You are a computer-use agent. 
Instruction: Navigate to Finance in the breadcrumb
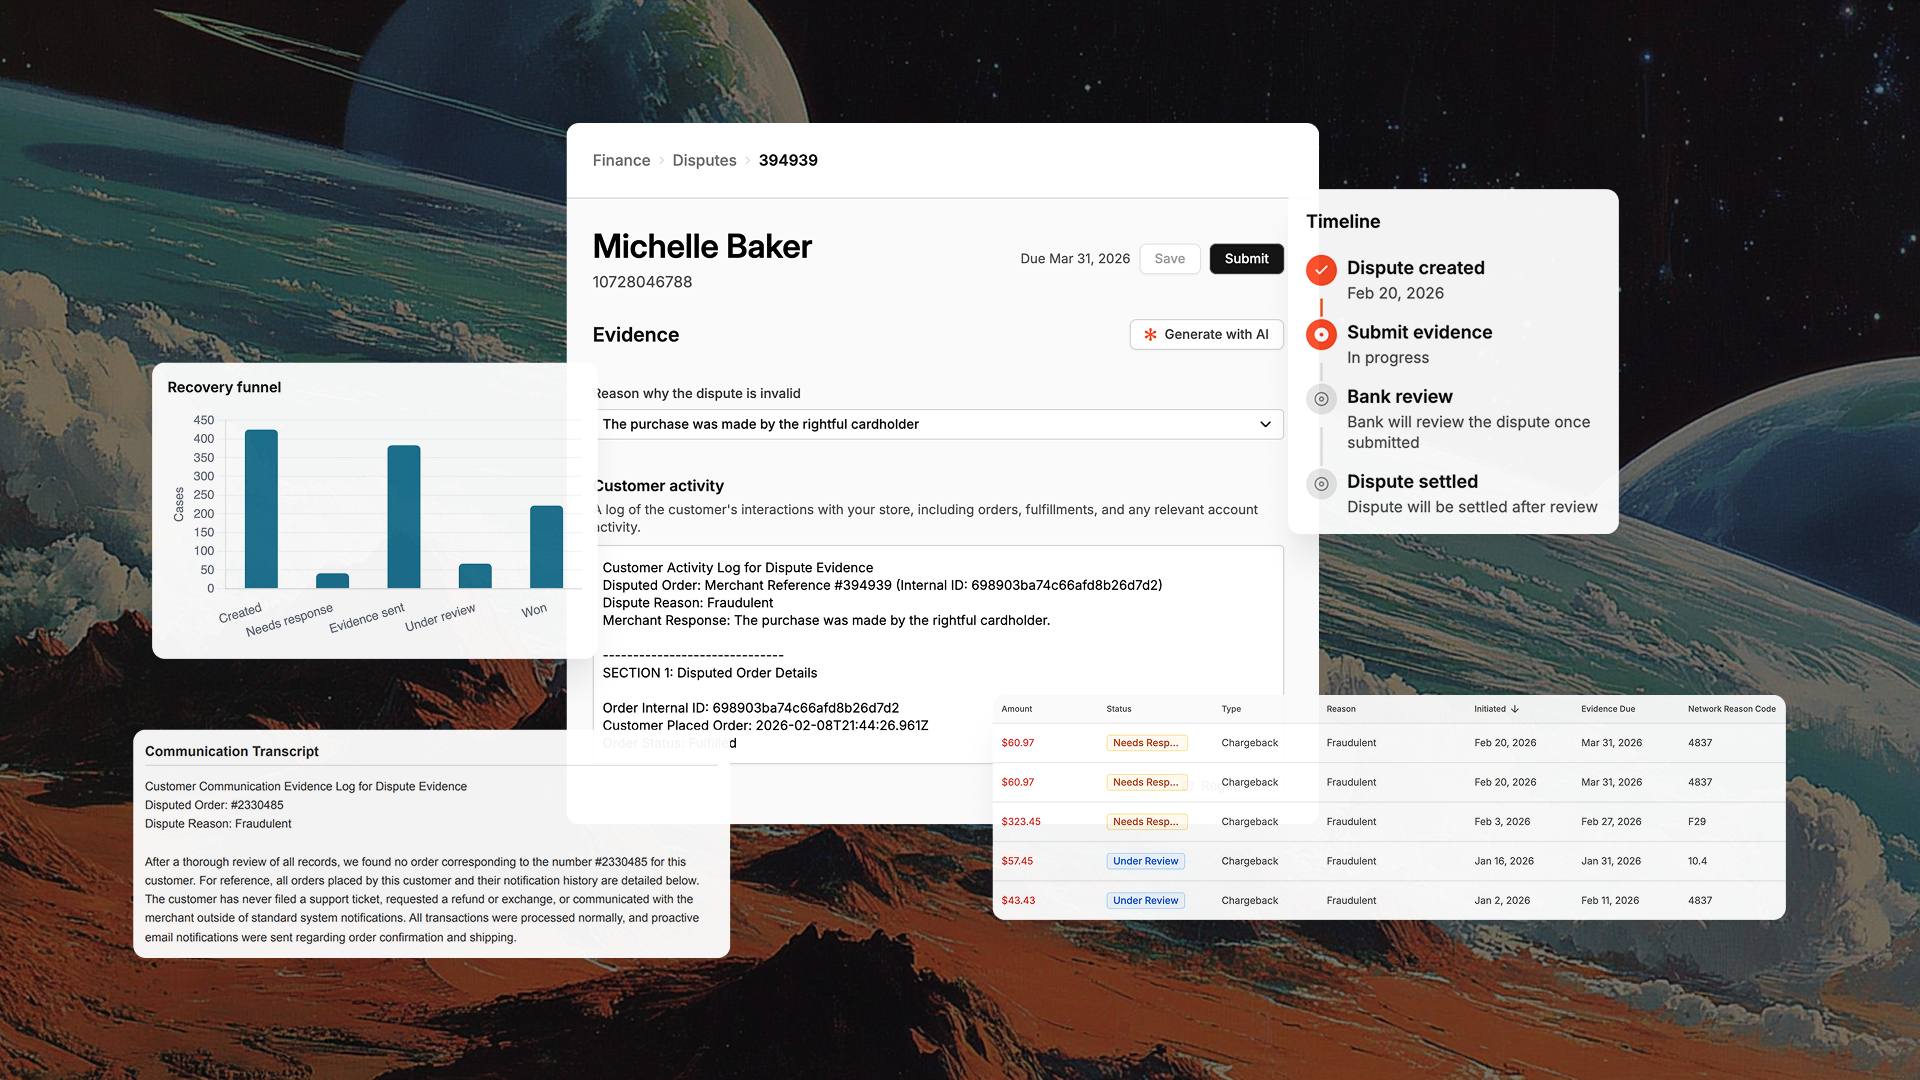(621, 161)
